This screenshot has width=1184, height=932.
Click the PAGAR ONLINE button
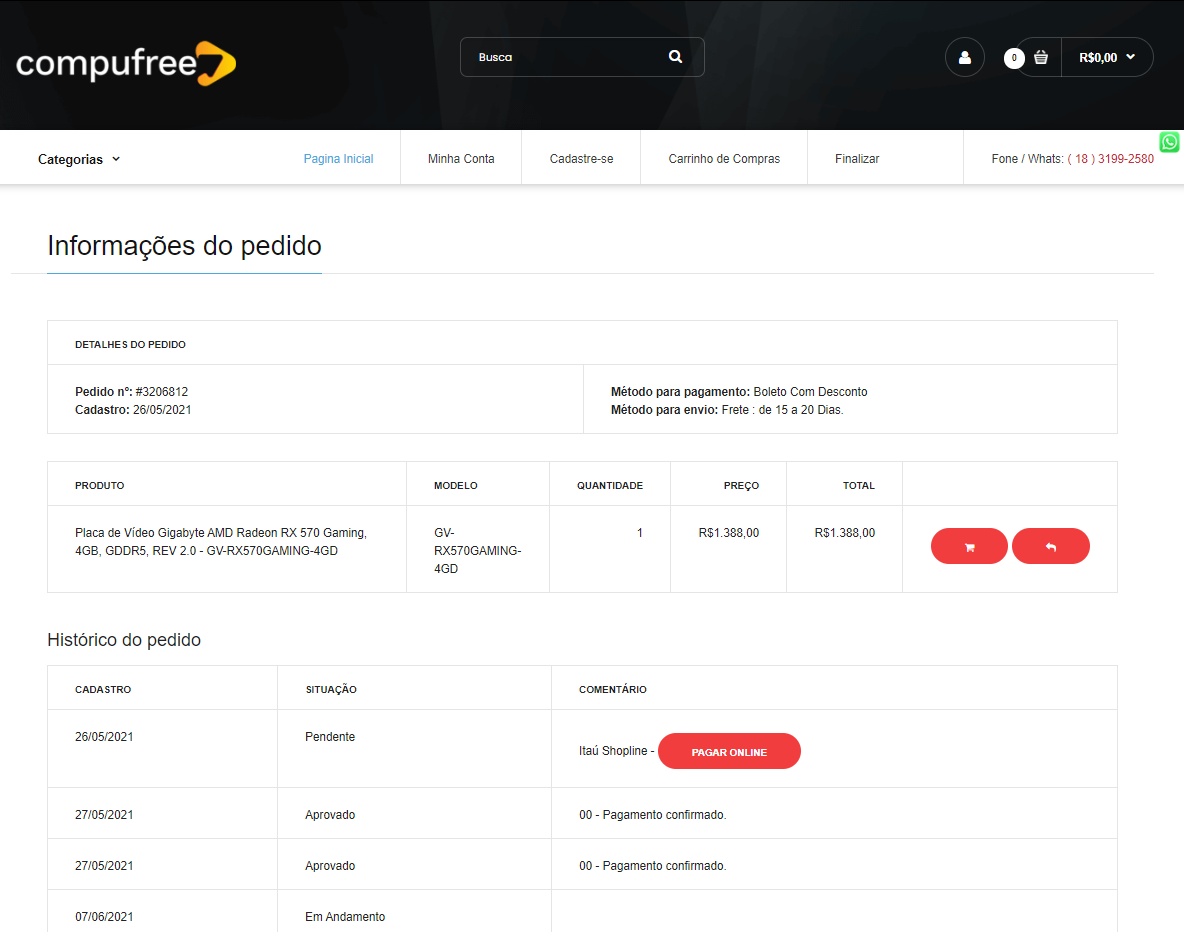point(729,751)
